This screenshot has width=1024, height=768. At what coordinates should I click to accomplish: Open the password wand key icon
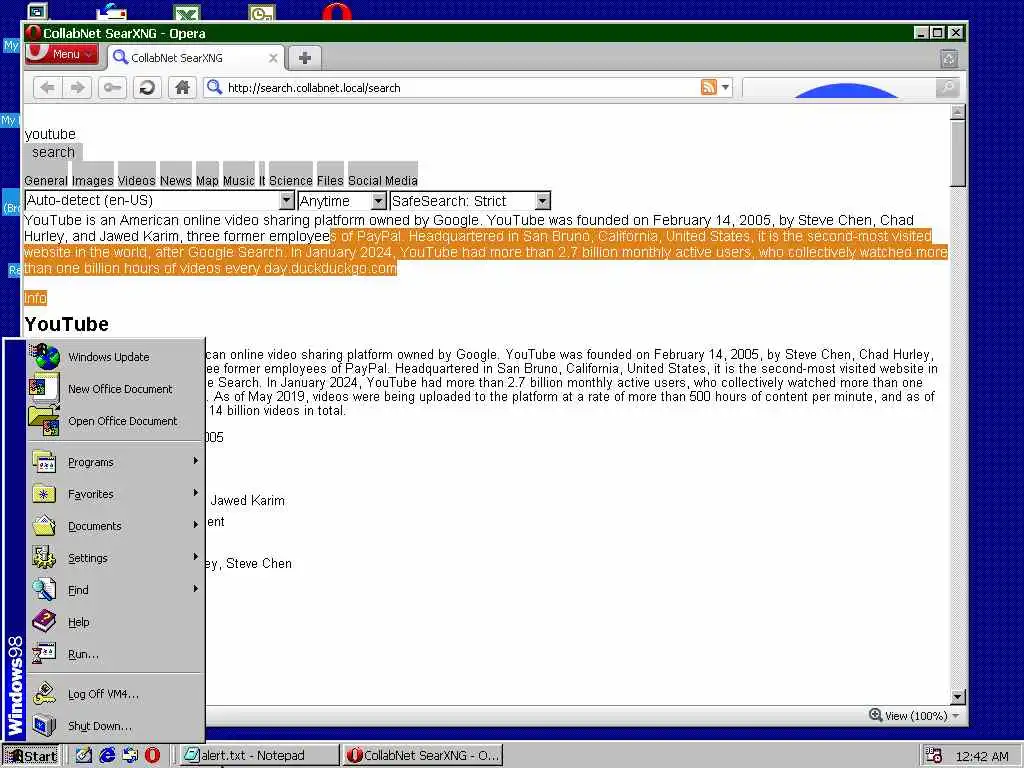(112, 88)
